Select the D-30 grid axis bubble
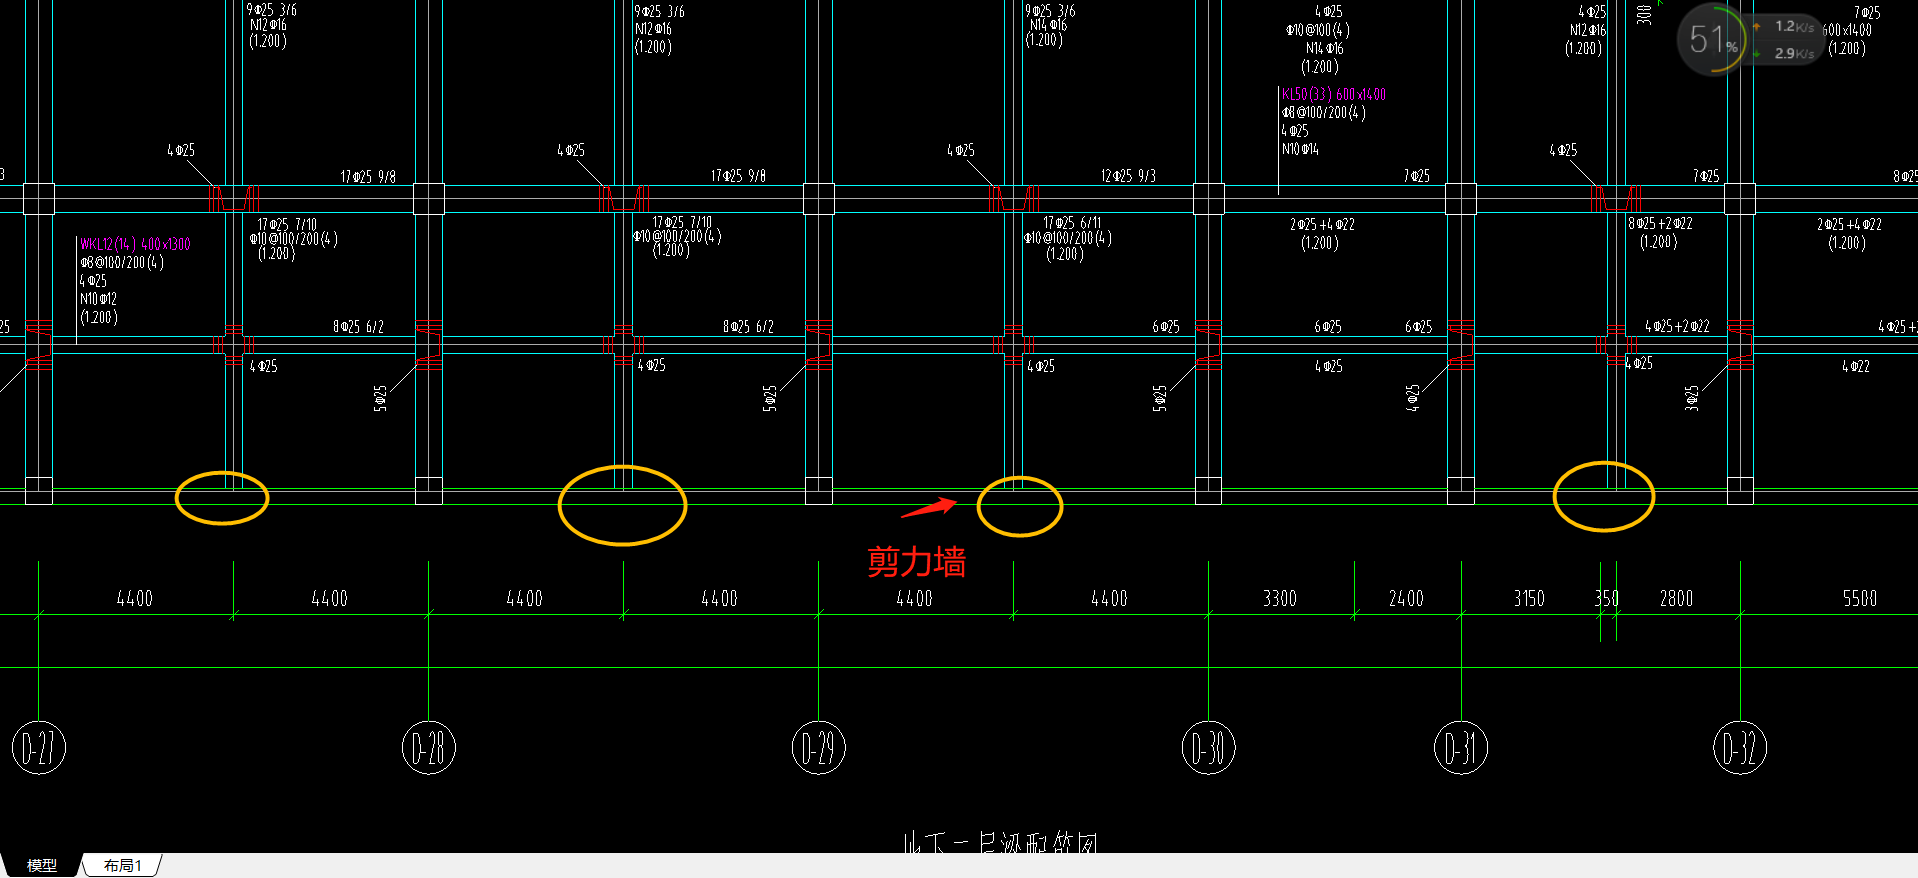Viewport: 1918px width, 878px height. 1208,747
